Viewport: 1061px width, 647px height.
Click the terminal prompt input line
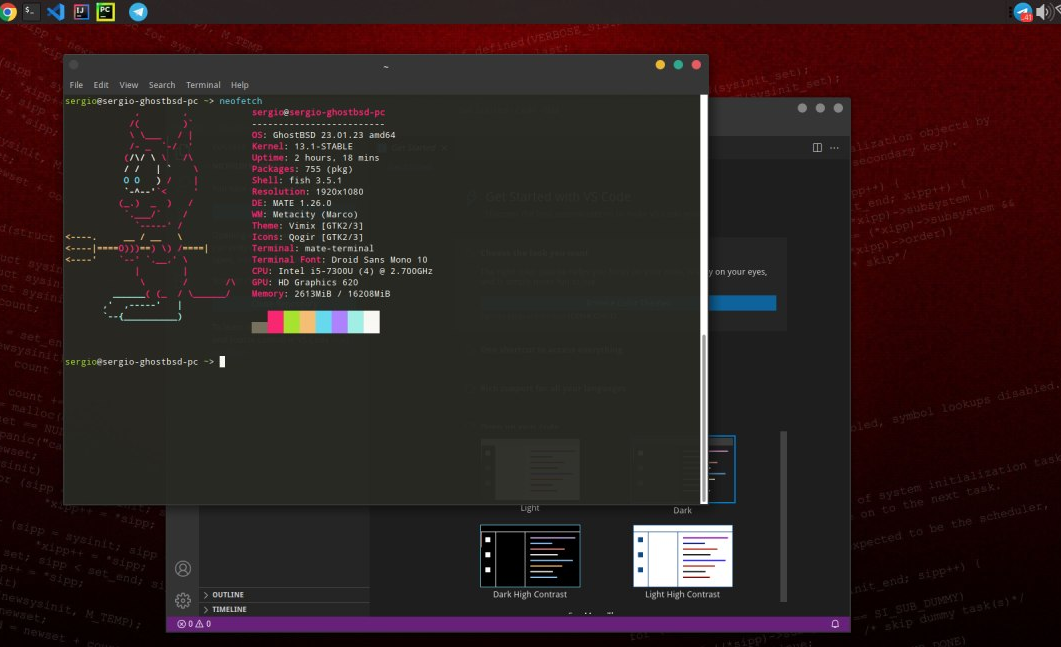click(x=382, y=362)
